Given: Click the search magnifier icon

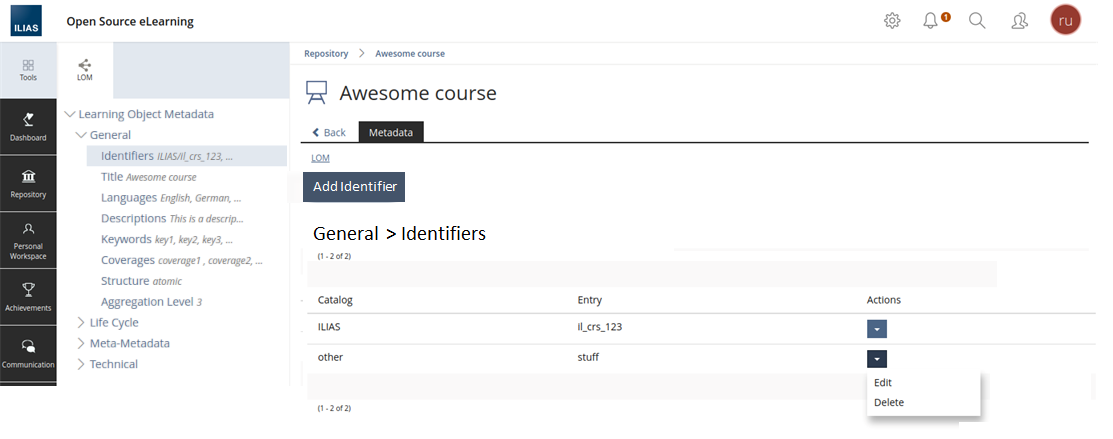Looking at the screenshot, I should tap(978, 21).
